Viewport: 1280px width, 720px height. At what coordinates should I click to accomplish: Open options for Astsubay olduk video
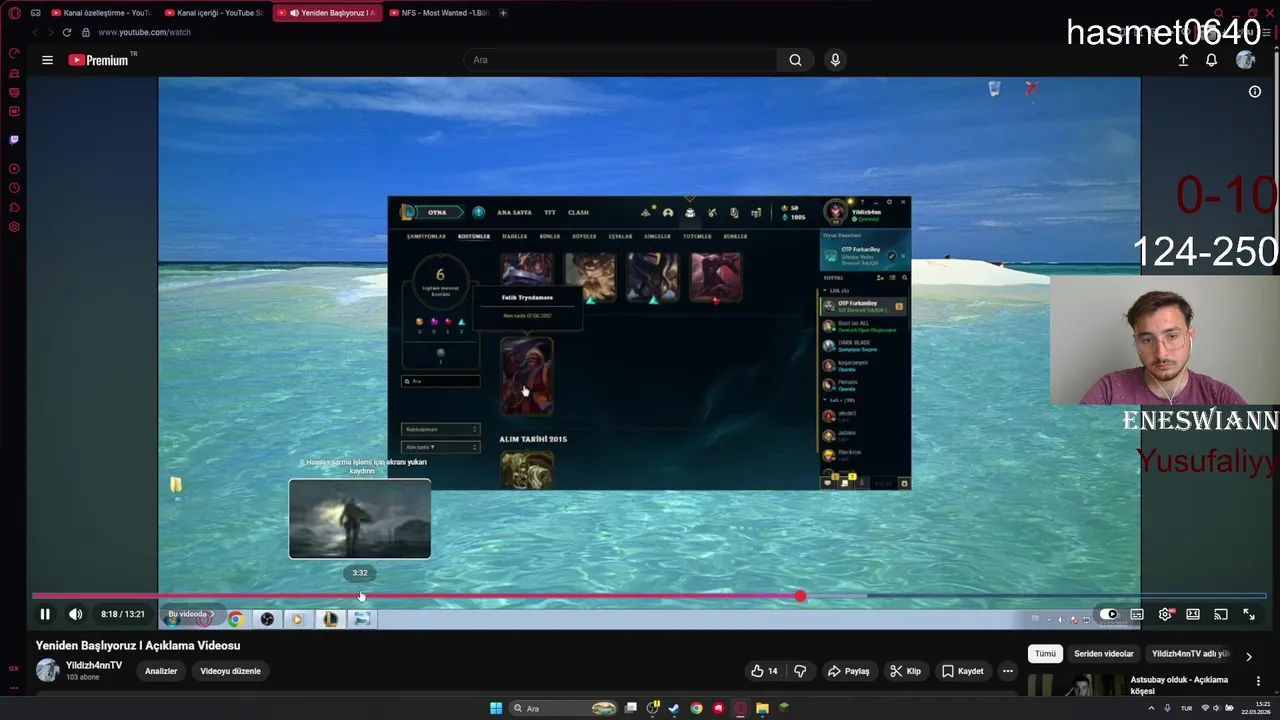(x=1258, y=681)
